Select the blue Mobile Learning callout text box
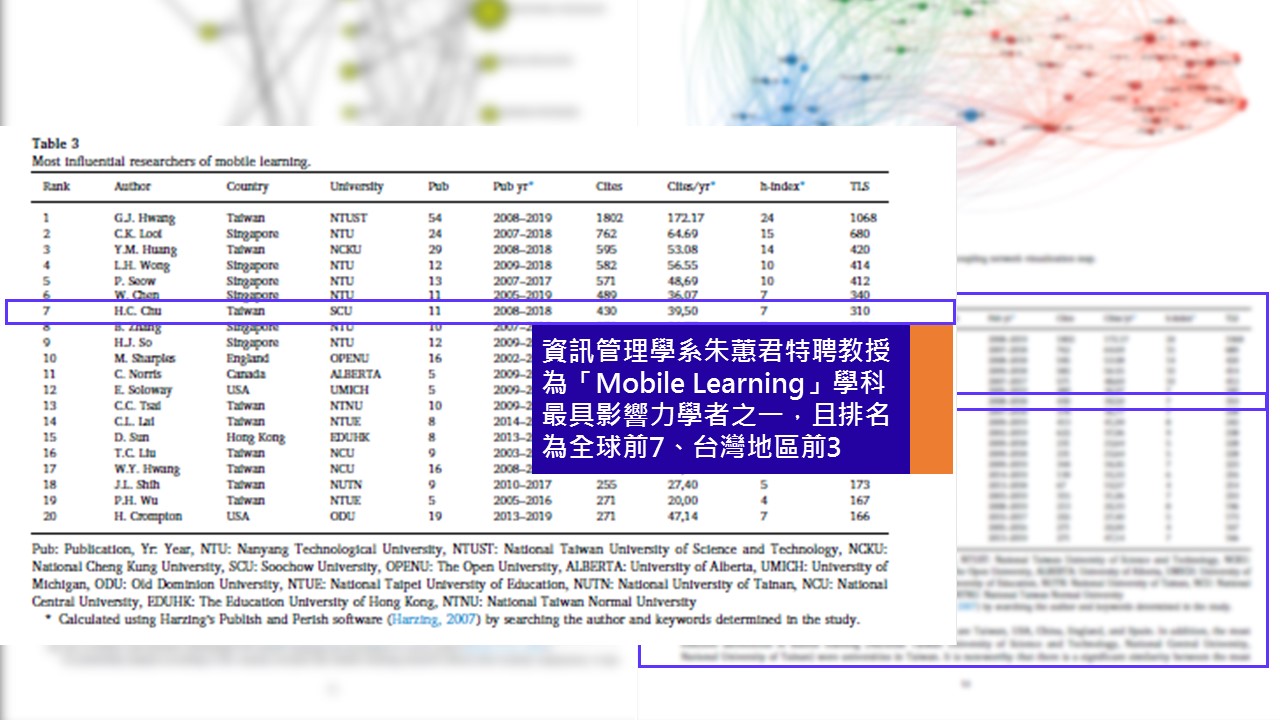The image size is (1280, 720). pyautogui.click(x=720, y=398)
